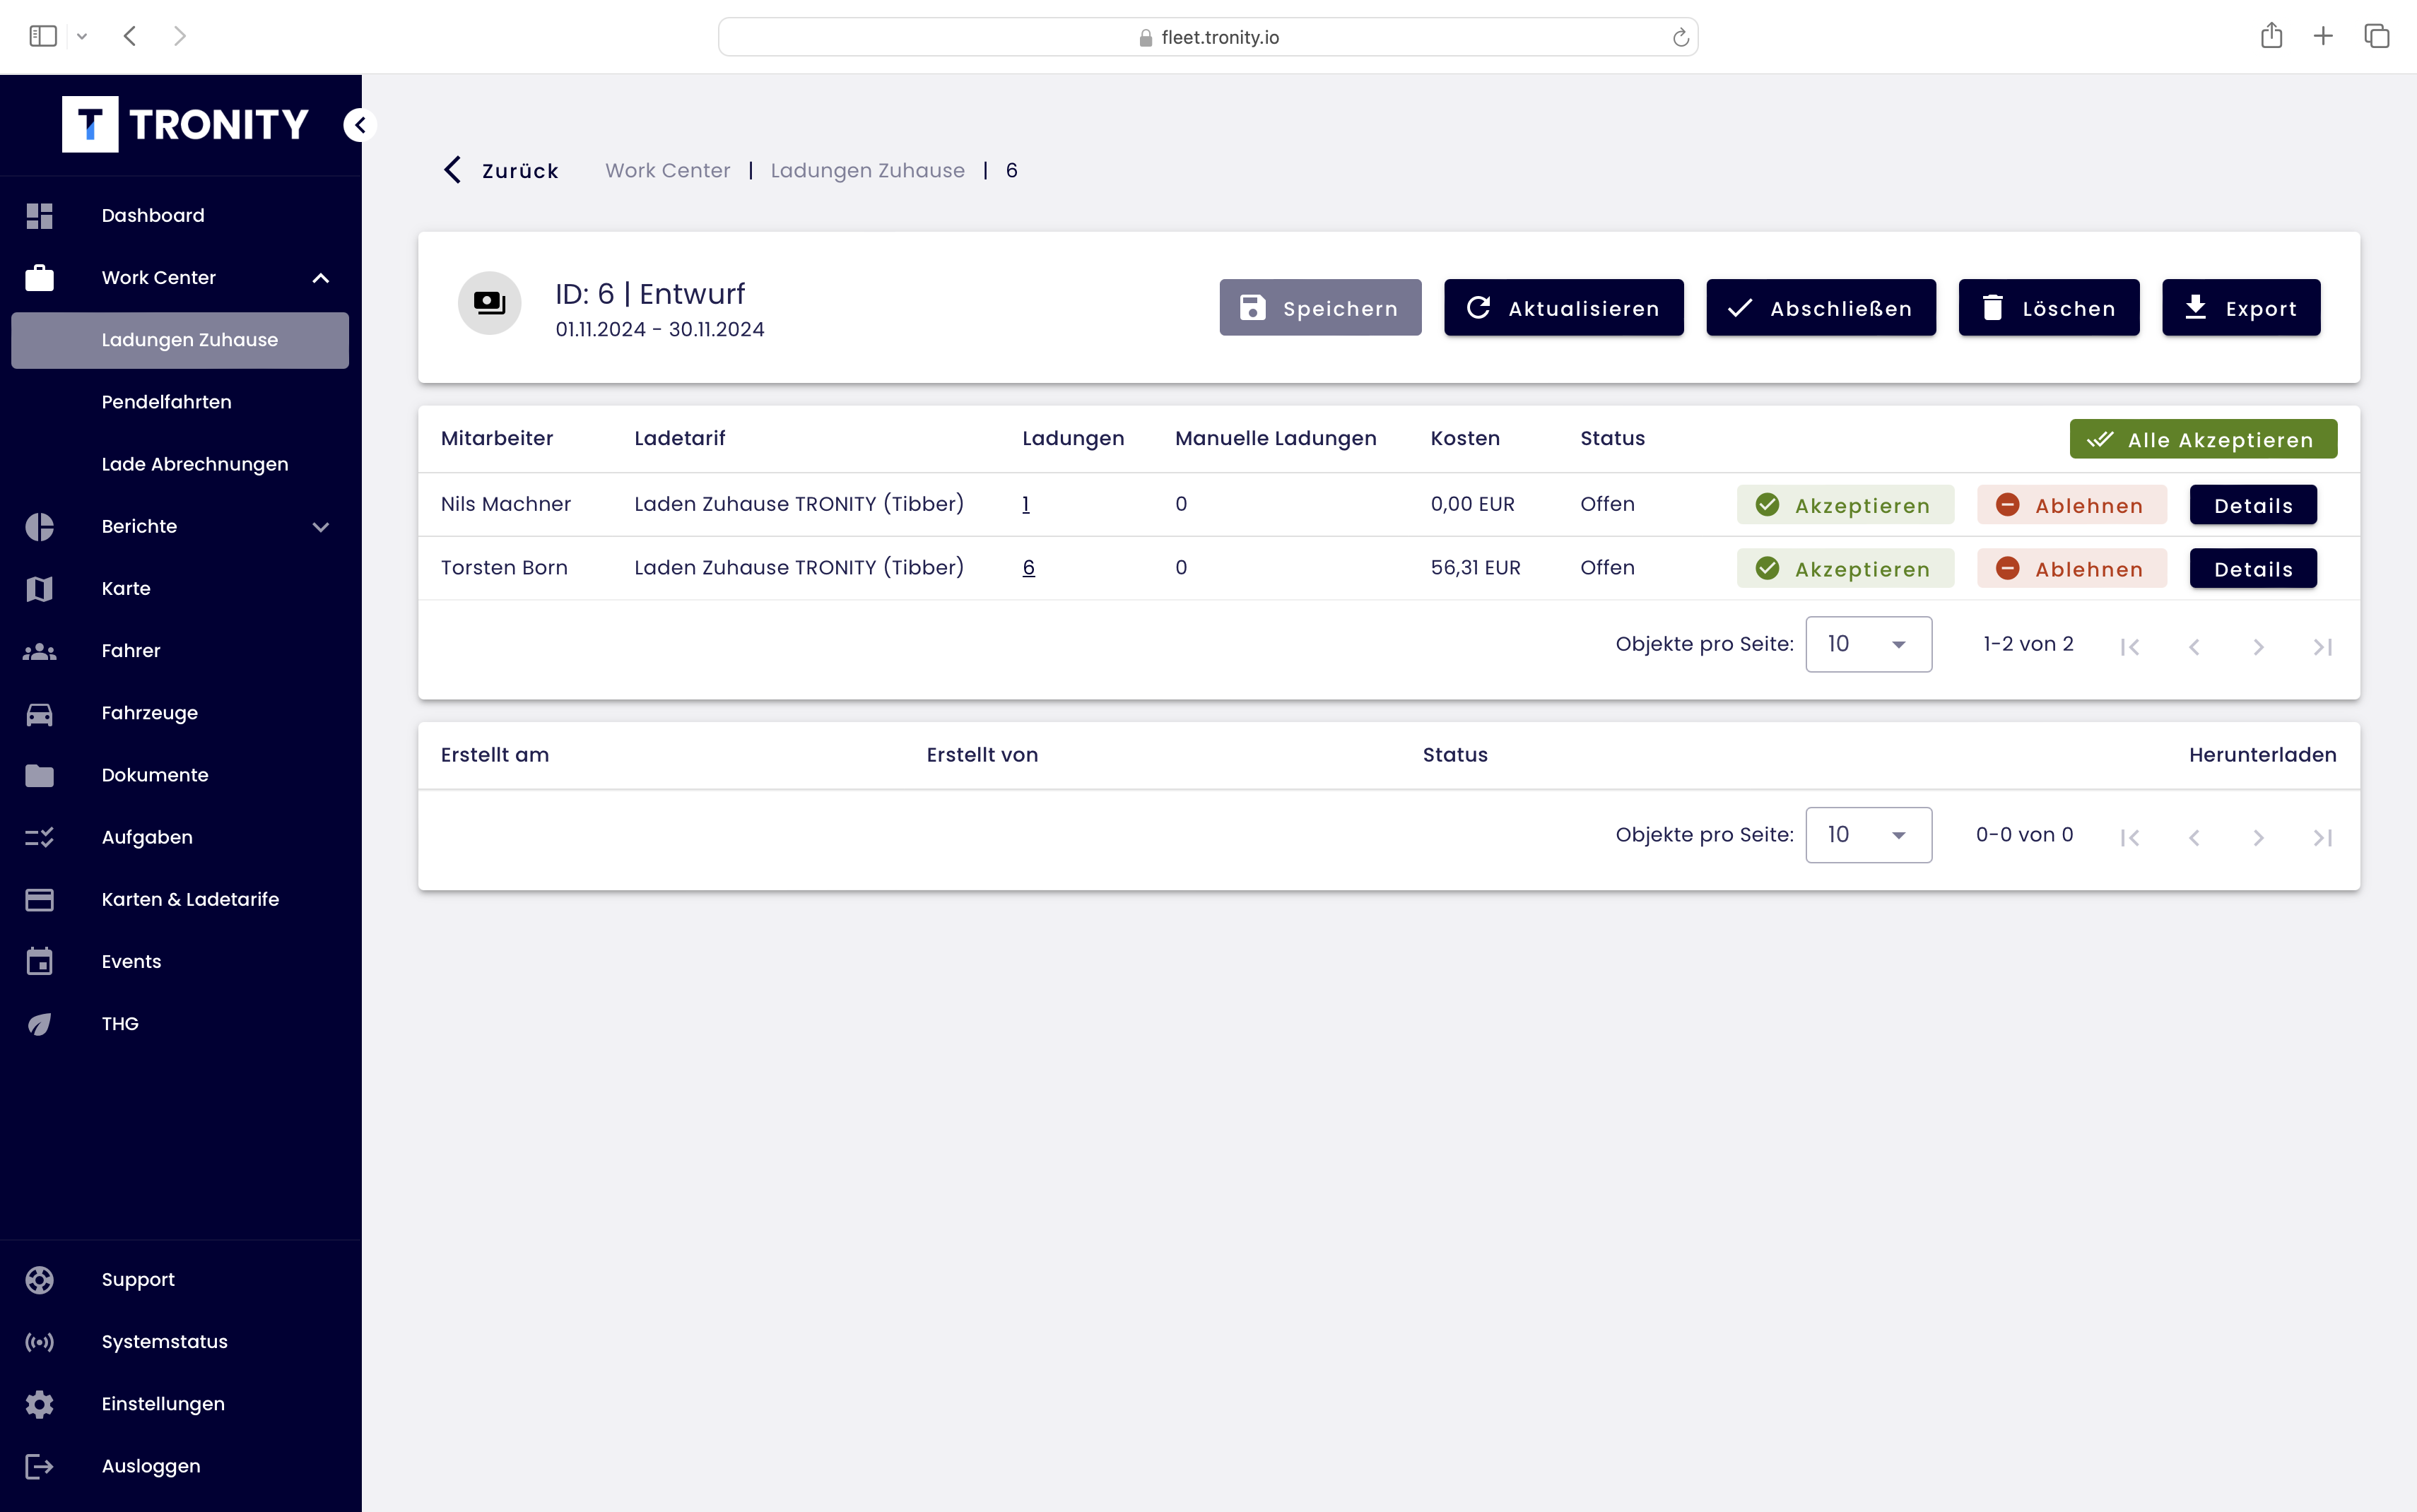Image resolution: width=2417 pixels, height=1512 pixels.
Task: Open the charging table's rows per page dropdown
Action: point(1867,644)
